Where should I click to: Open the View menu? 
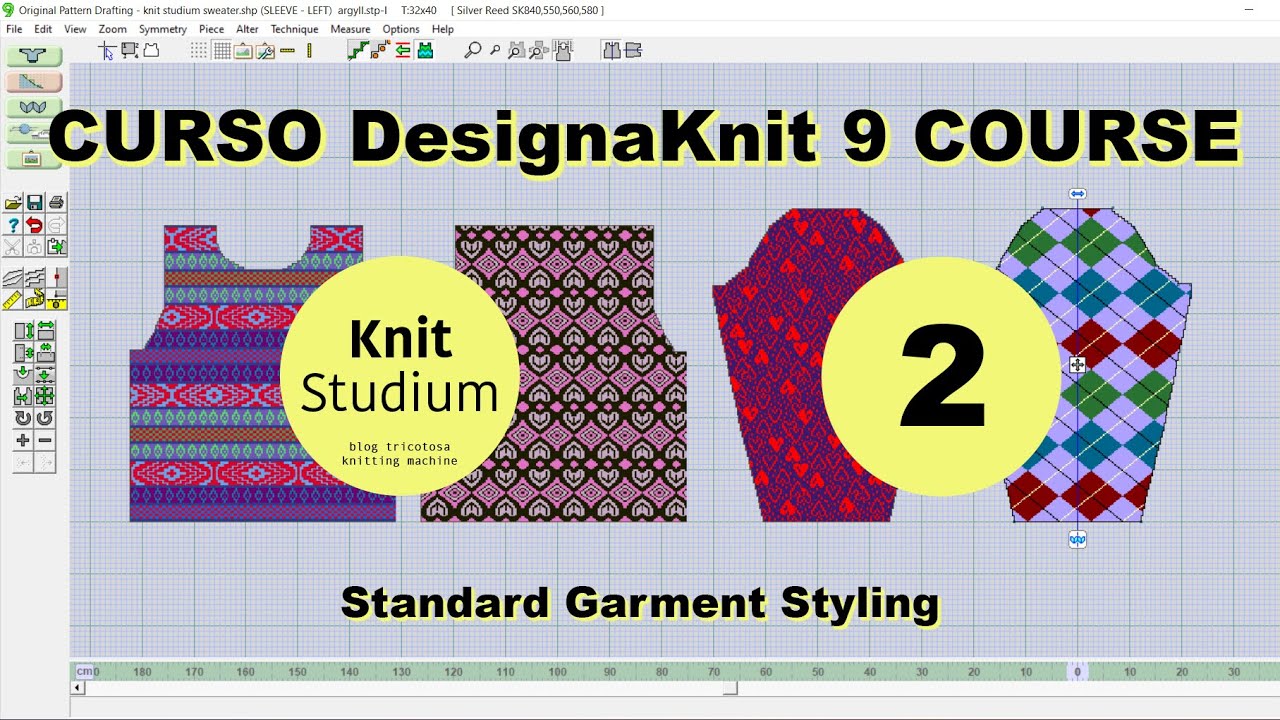pos(75,29)
